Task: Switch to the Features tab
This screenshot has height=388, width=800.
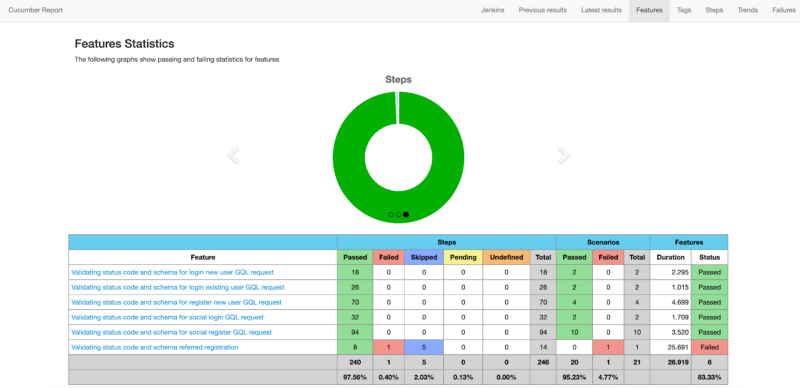Action: click(649, 10)
